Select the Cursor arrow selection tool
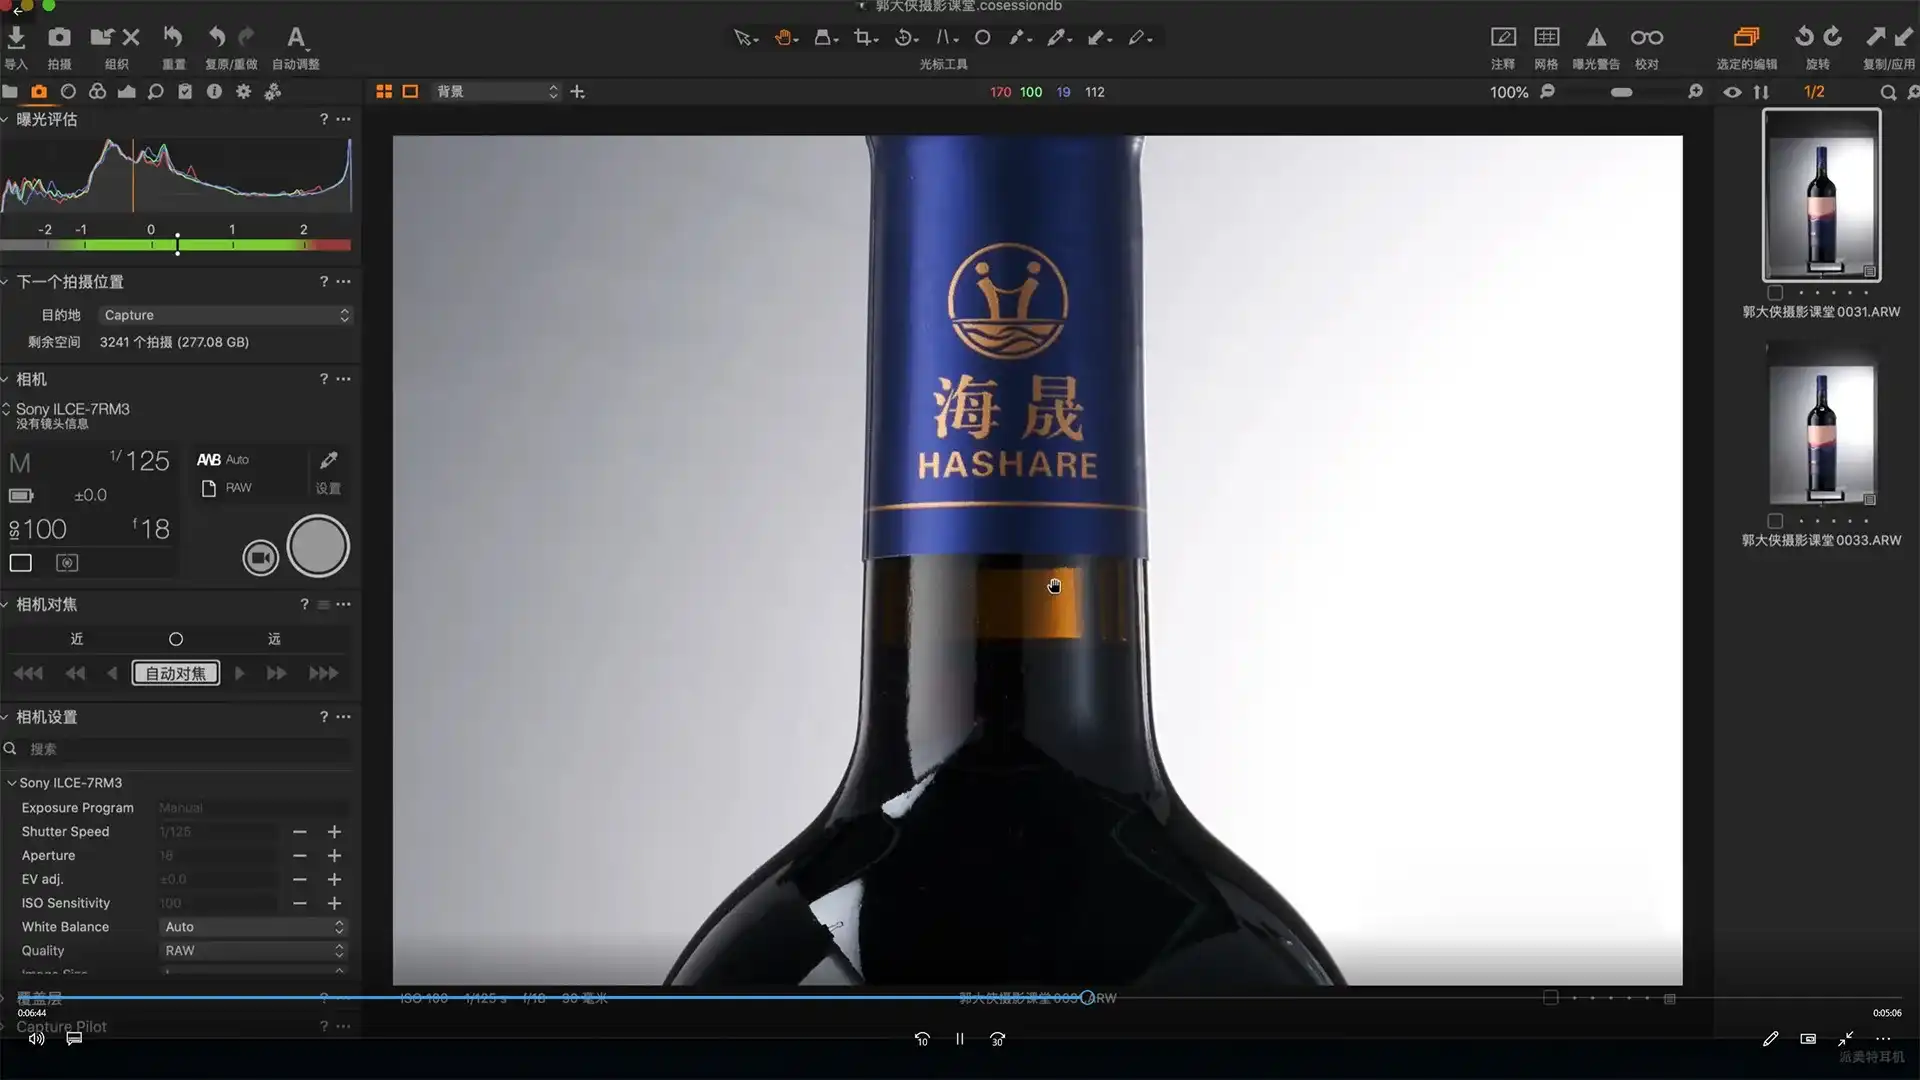The width and height of the screenshot is (1920, 1080). tap(743, 37)
